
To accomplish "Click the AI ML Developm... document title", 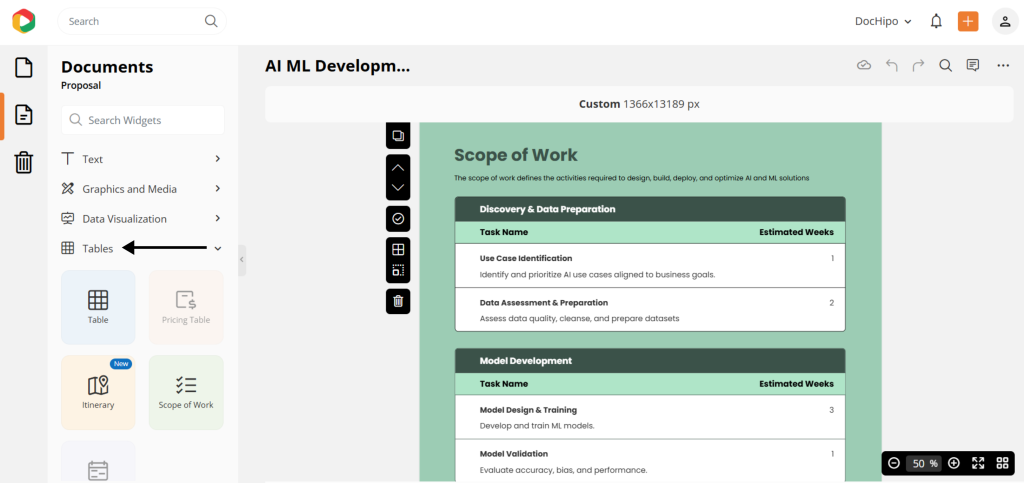I will click(x=338, y=66).
